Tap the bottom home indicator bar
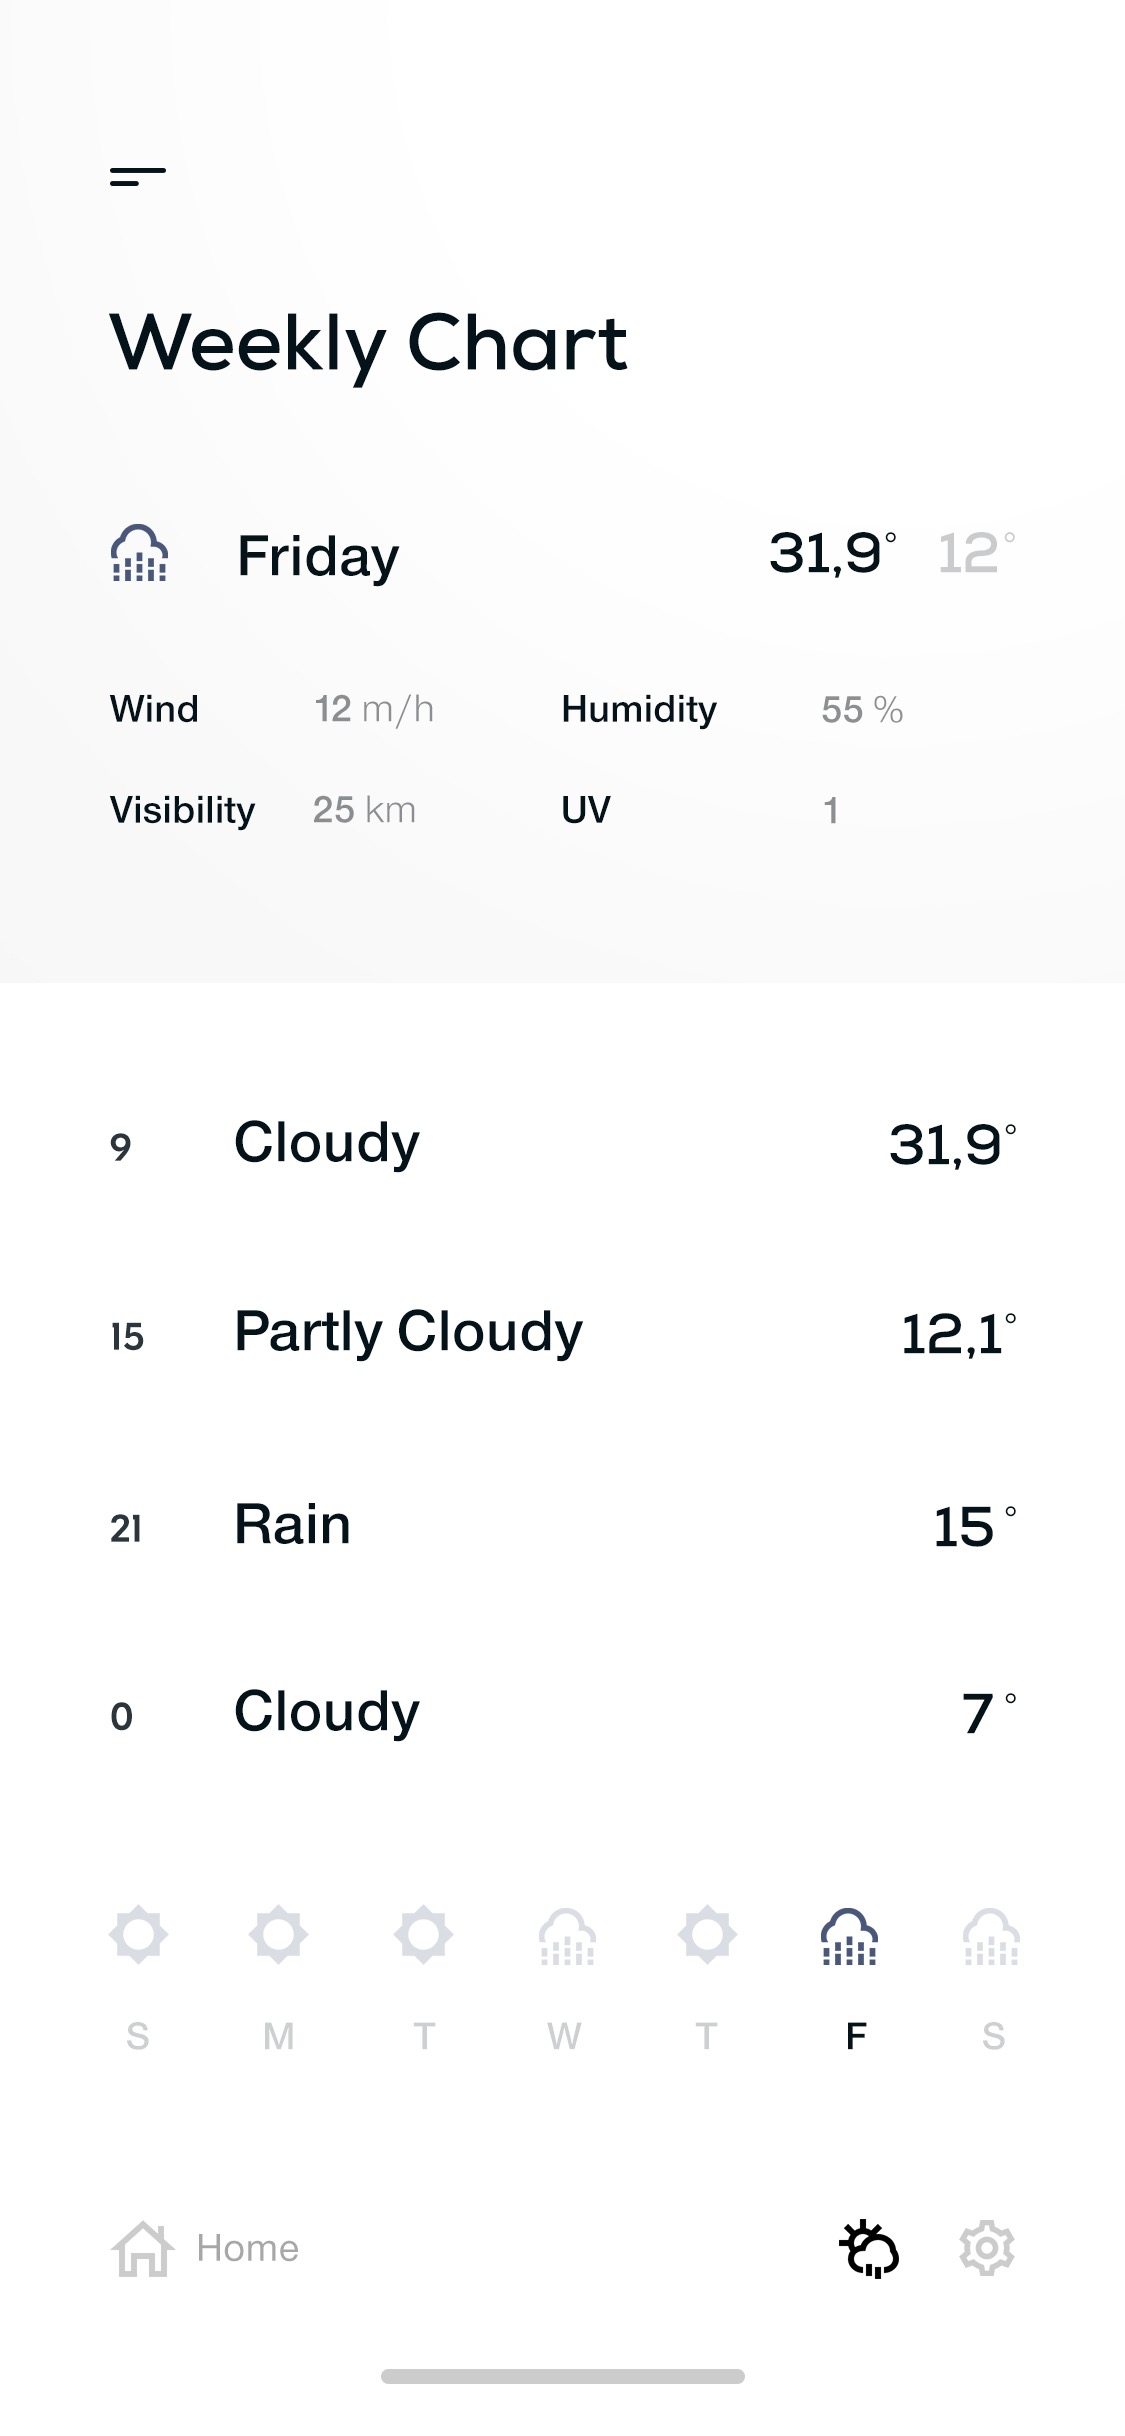The height and width of the screenshot is (2436, 1125). click(563, 2376)
